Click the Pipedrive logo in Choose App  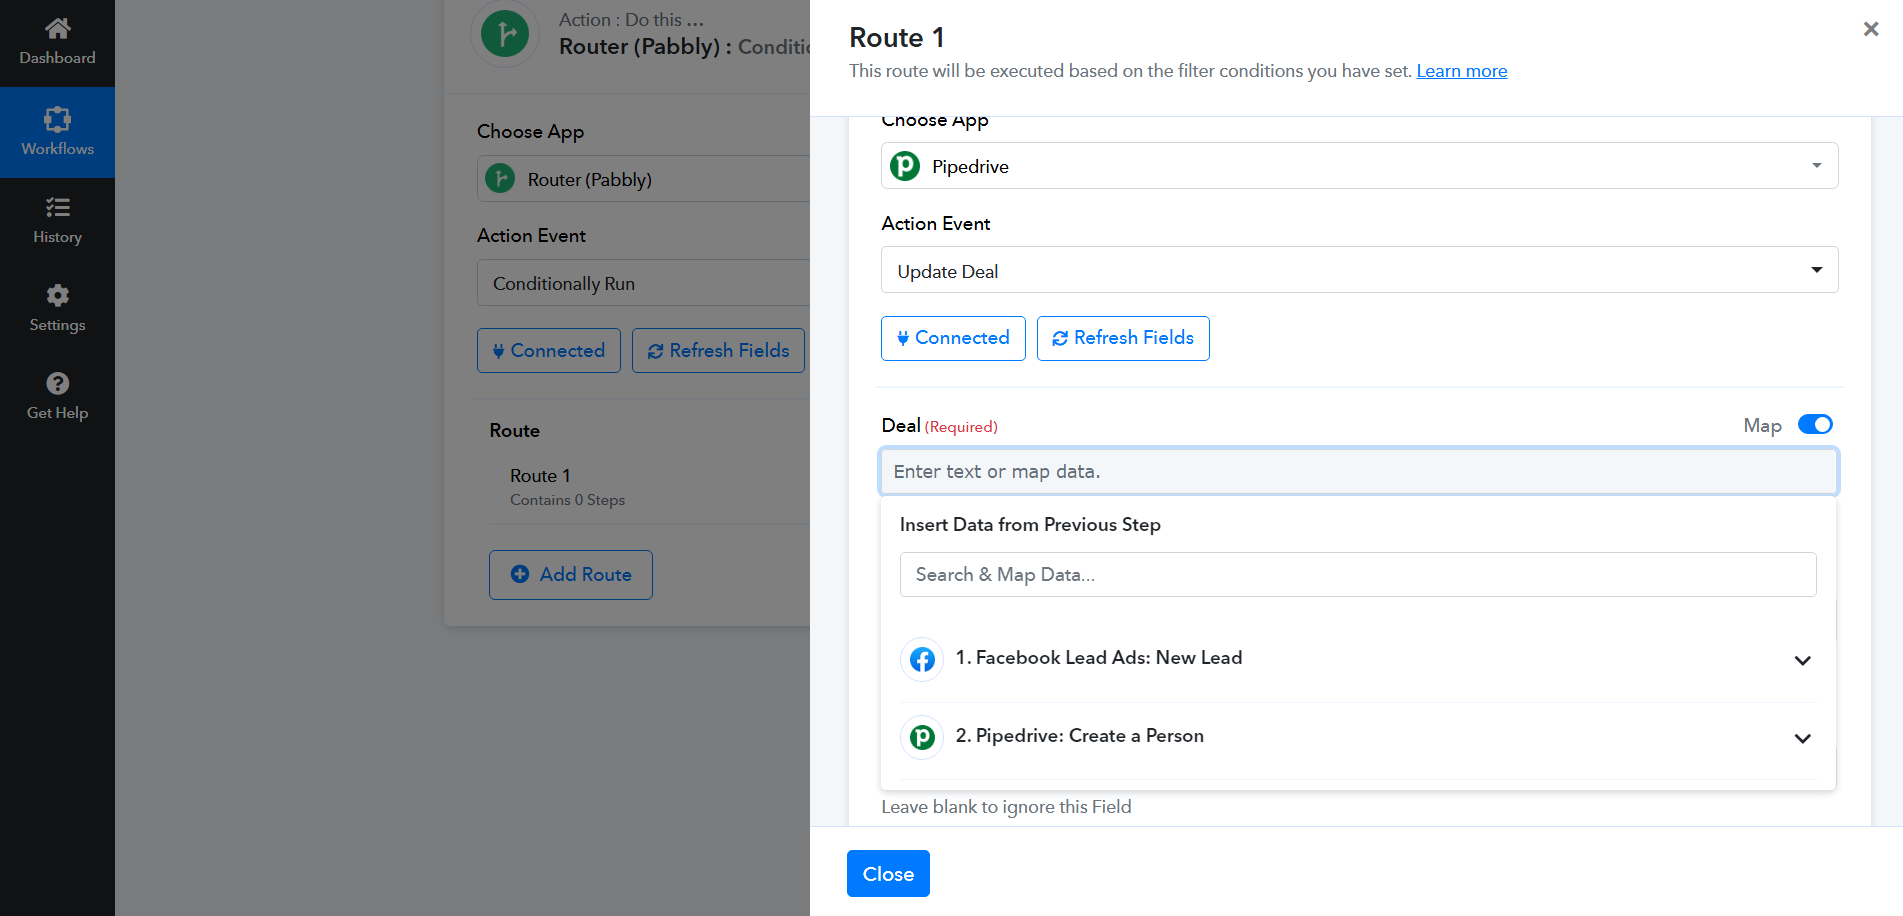[x=905, y=166]
